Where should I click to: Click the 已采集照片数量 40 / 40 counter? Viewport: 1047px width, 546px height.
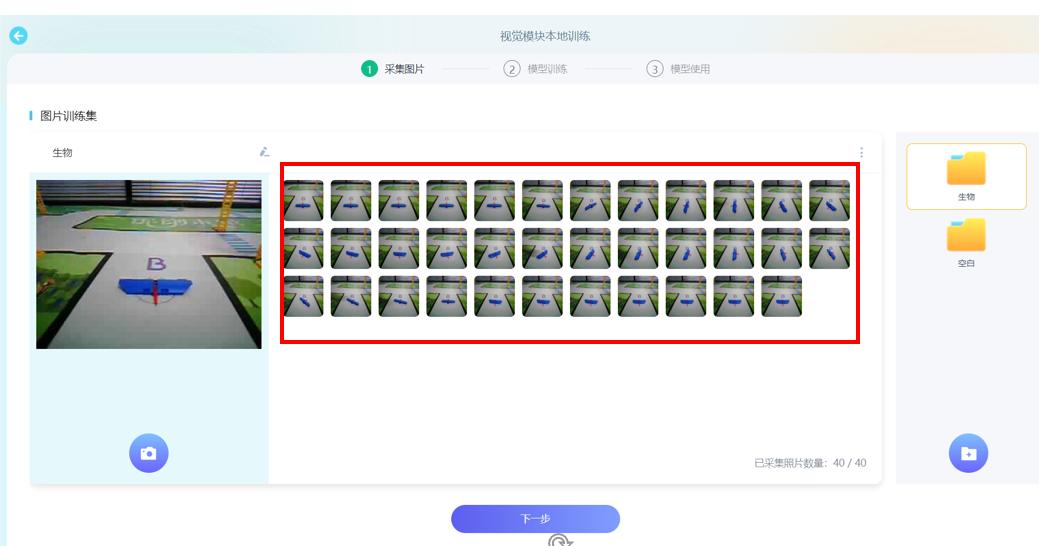[810, 463]
